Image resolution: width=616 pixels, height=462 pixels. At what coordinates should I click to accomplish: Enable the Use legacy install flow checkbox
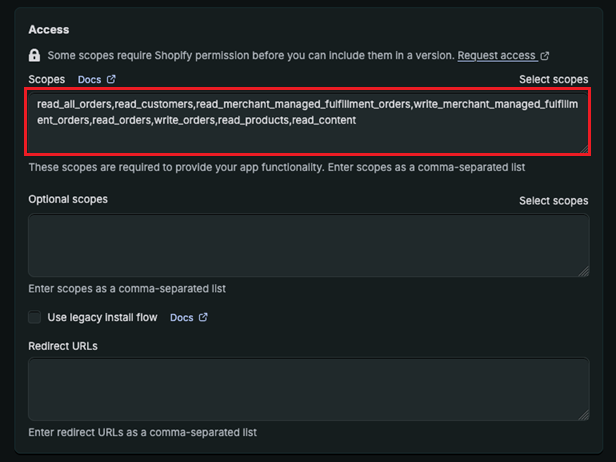35,318
